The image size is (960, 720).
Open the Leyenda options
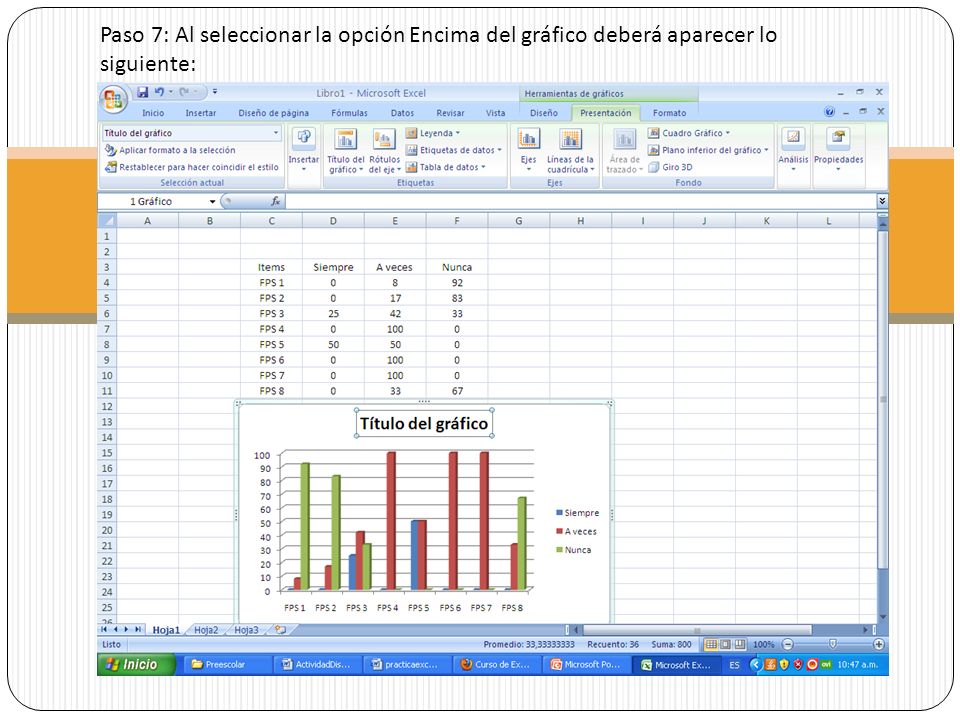433,133
